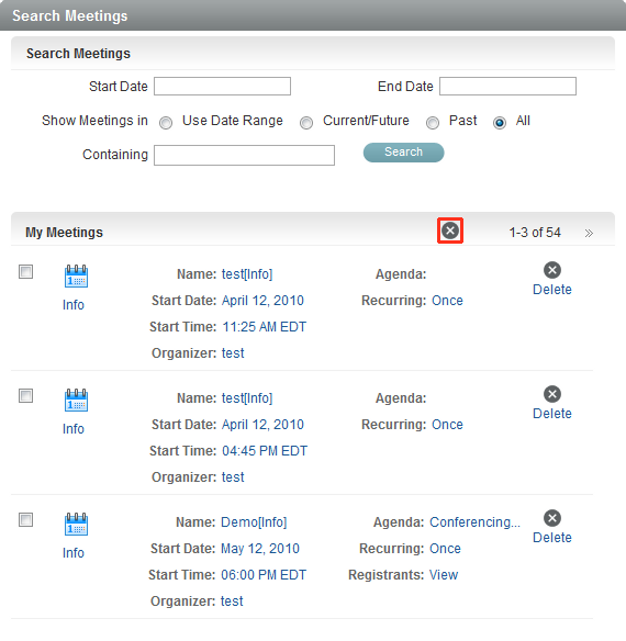This screenshot has width=626, height=641.
Task: Click the Containing text field
Action: click(x=244, y=155)
